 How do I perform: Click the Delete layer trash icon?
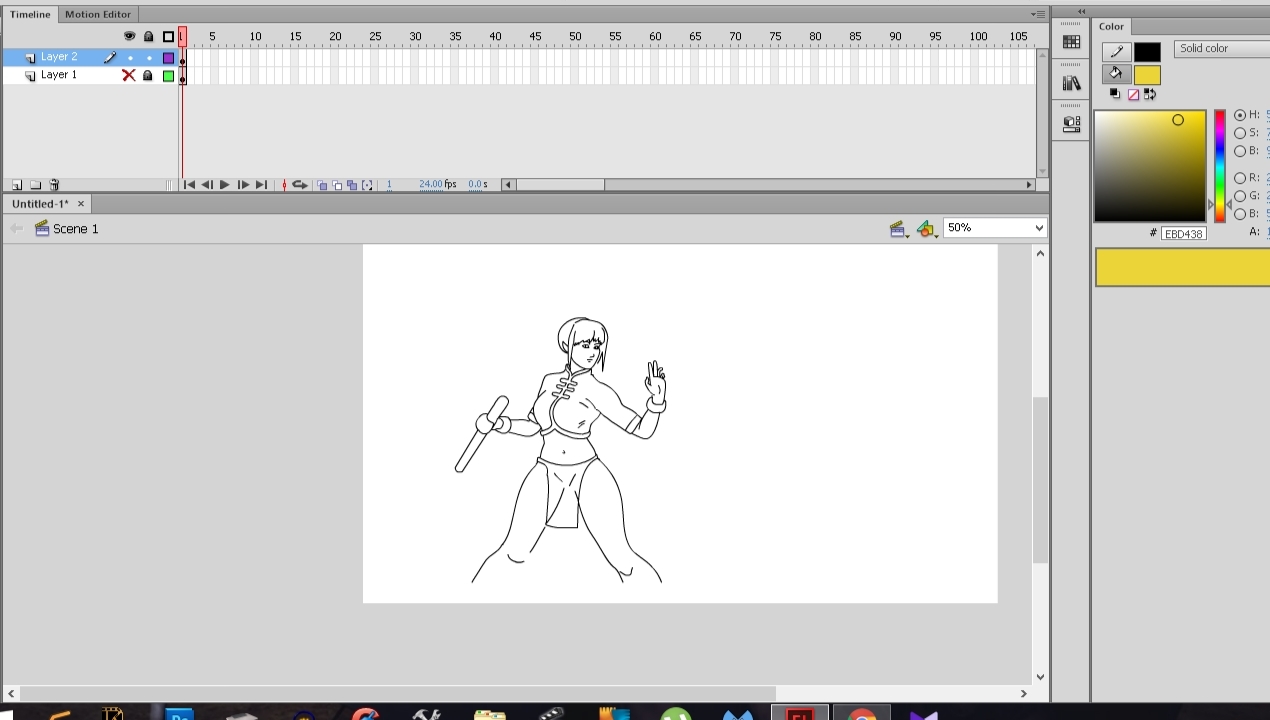pyautogui.click(x=54, y=185)
